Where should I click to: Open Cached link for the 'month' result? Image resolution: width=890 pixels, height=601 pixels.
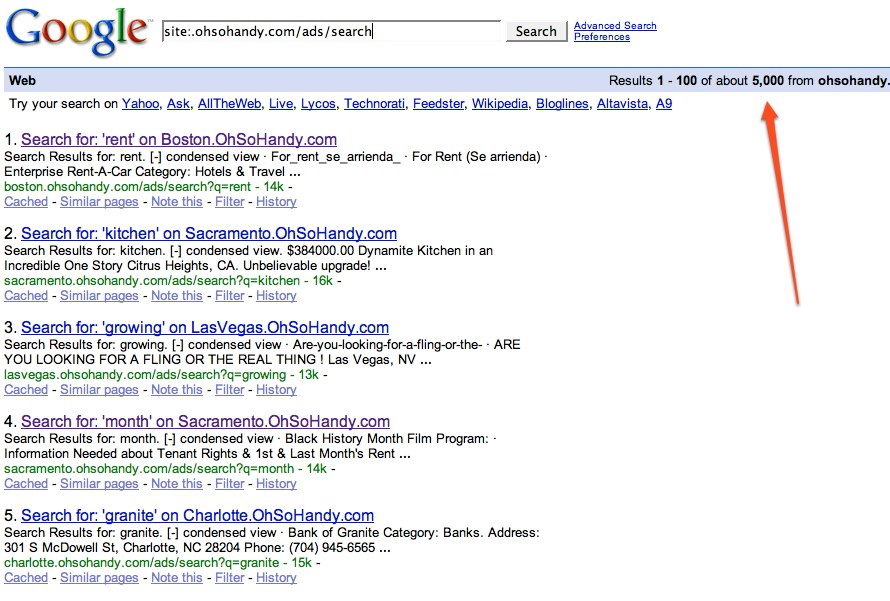pyautogui.click(x=26, y=484)
